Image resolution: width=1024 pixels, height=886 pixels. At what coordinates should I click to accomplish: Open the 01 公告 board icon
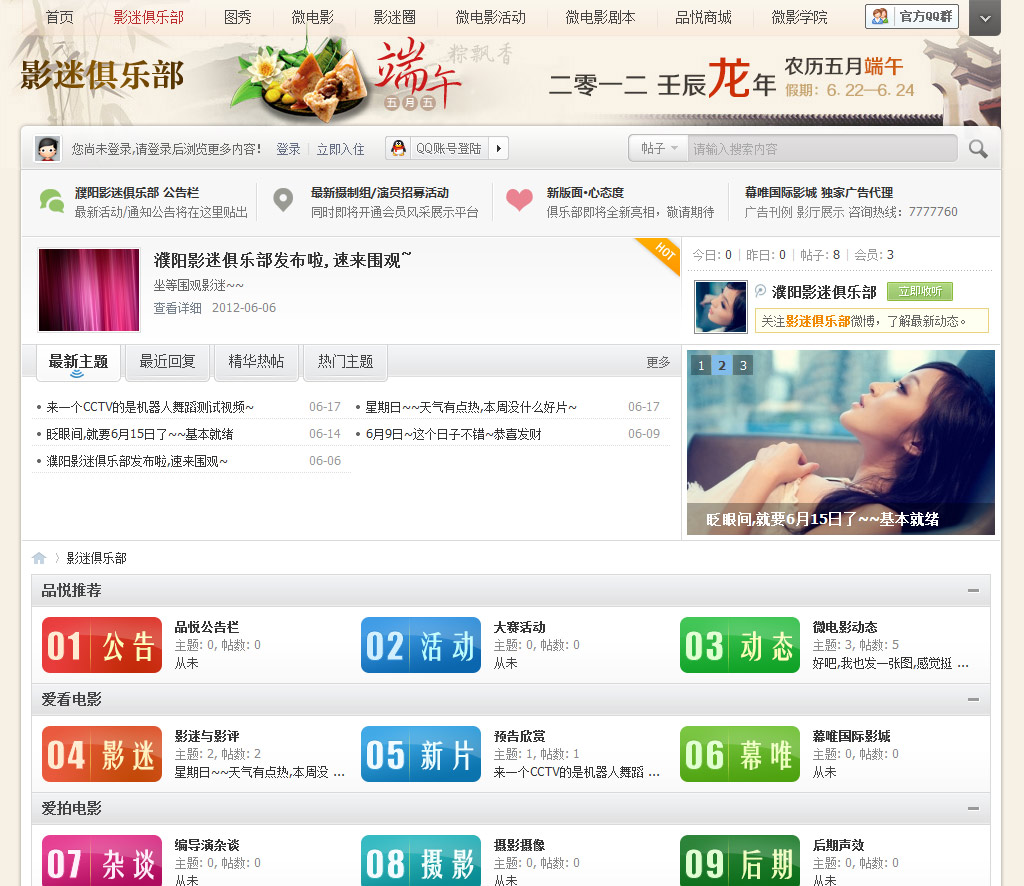[101, 645]
